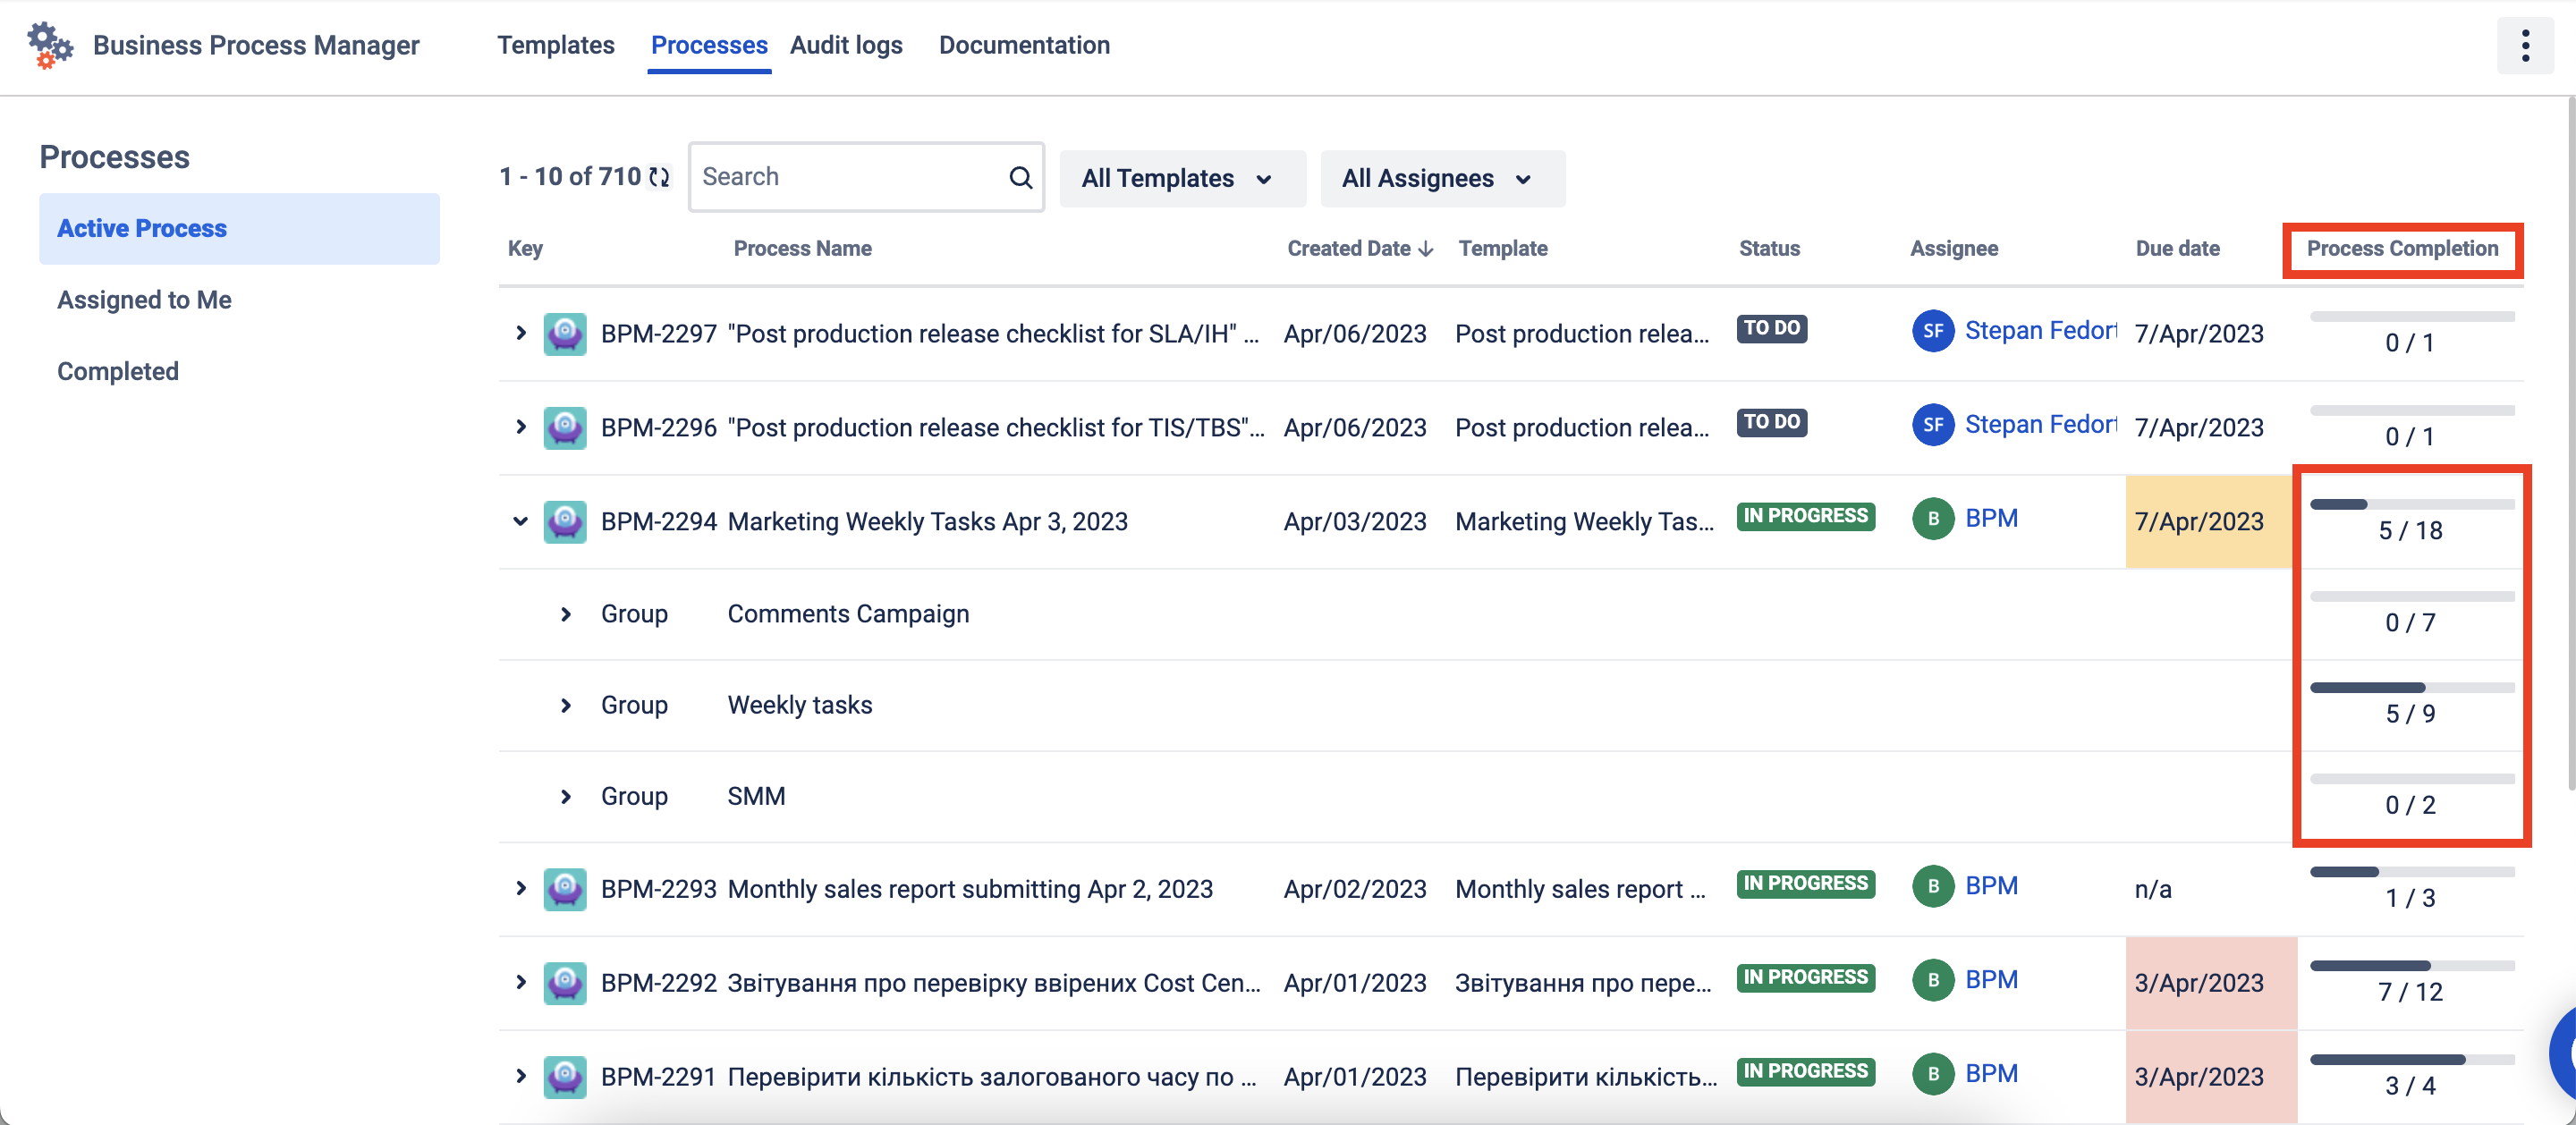Expand the Comments Campaign group
This screenshot has width=2576, height=1125.
(x=566, y=614)
